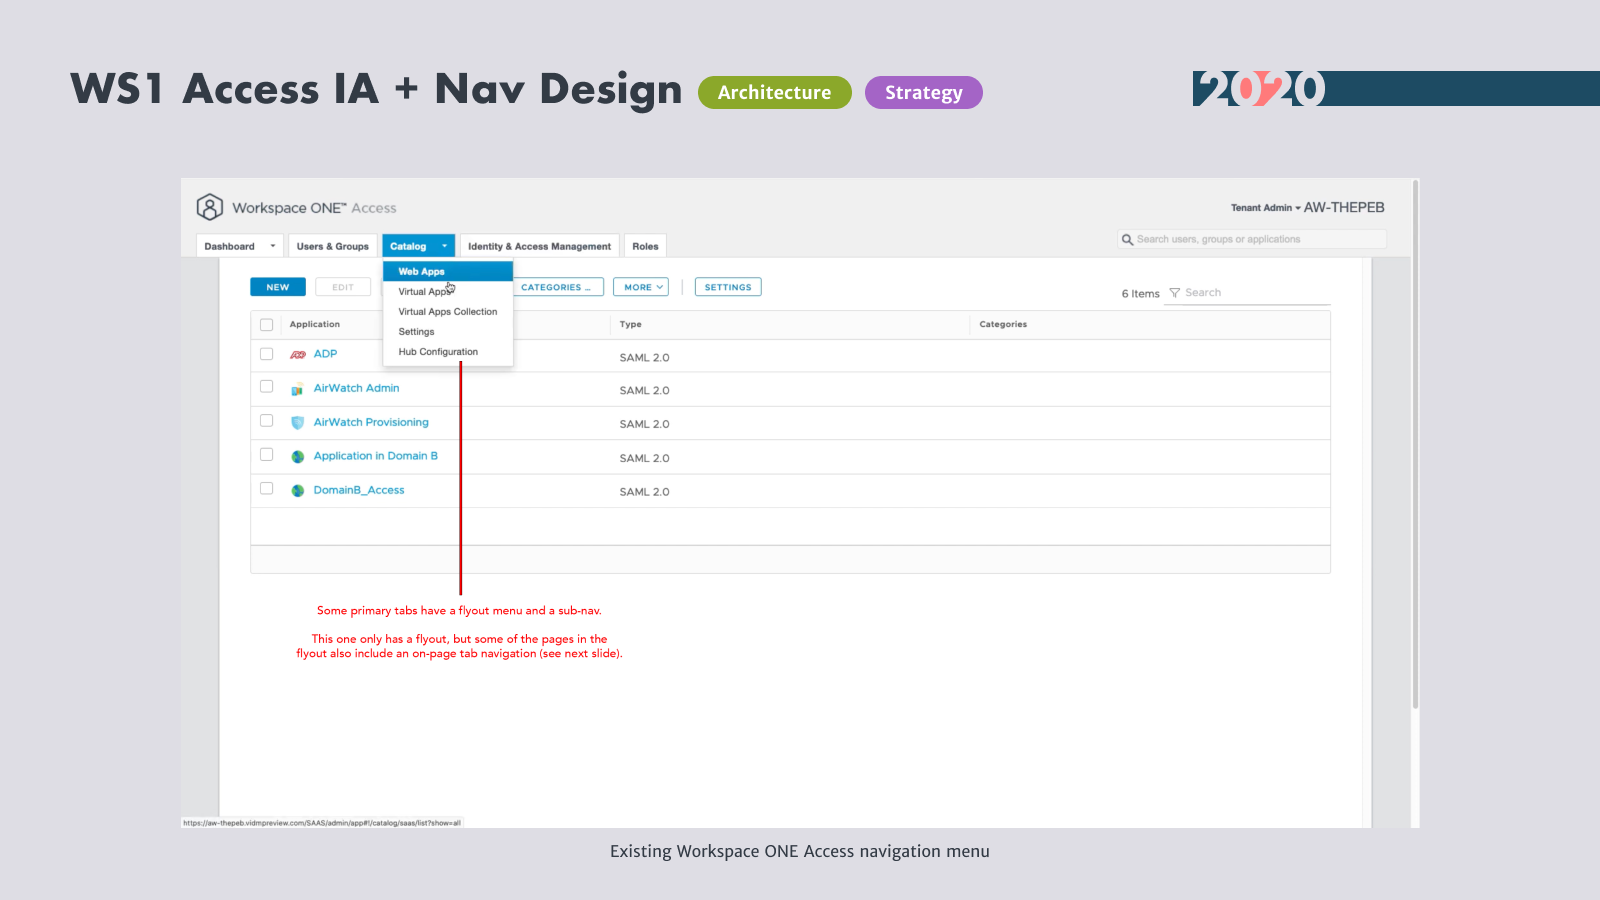
Task: Open the SETTINGS button in the toolbar
Action: 728,287
